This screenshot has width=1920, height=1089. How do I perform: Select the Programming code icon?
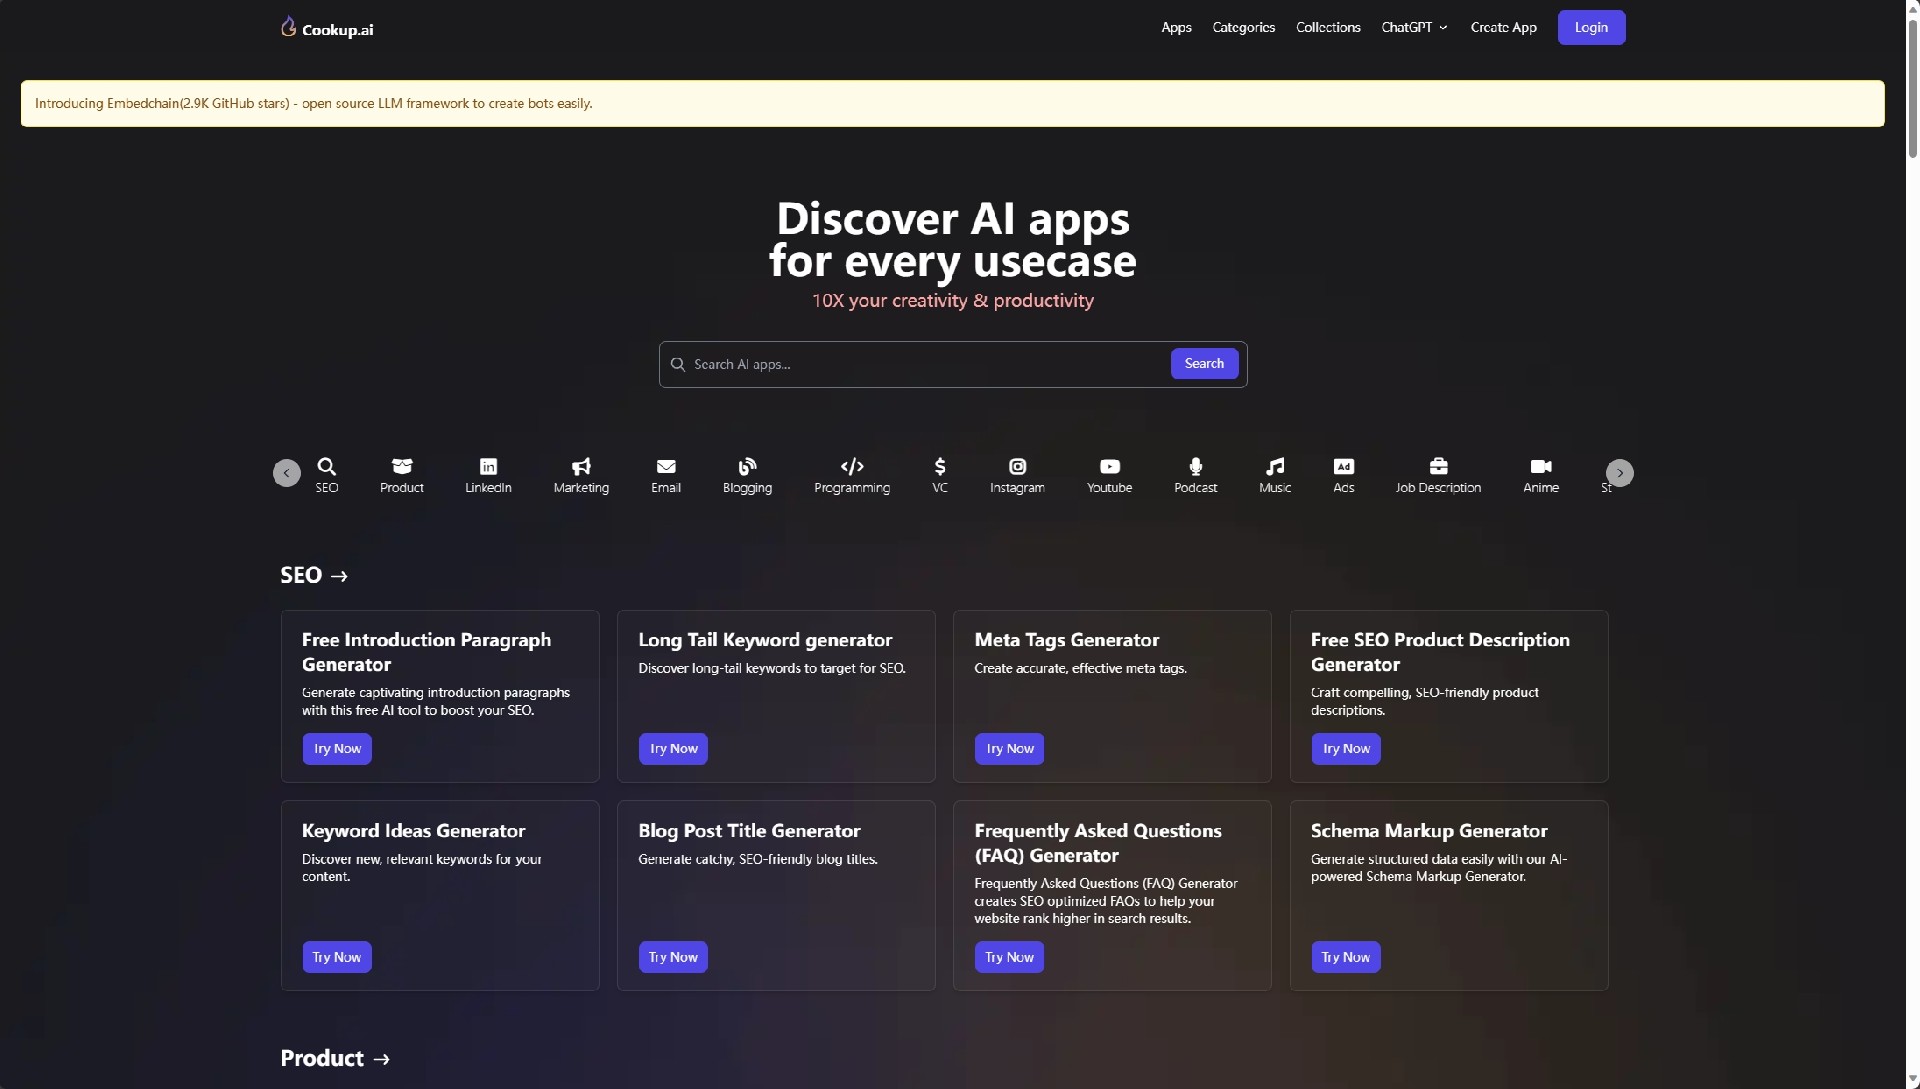pos(852,467)
